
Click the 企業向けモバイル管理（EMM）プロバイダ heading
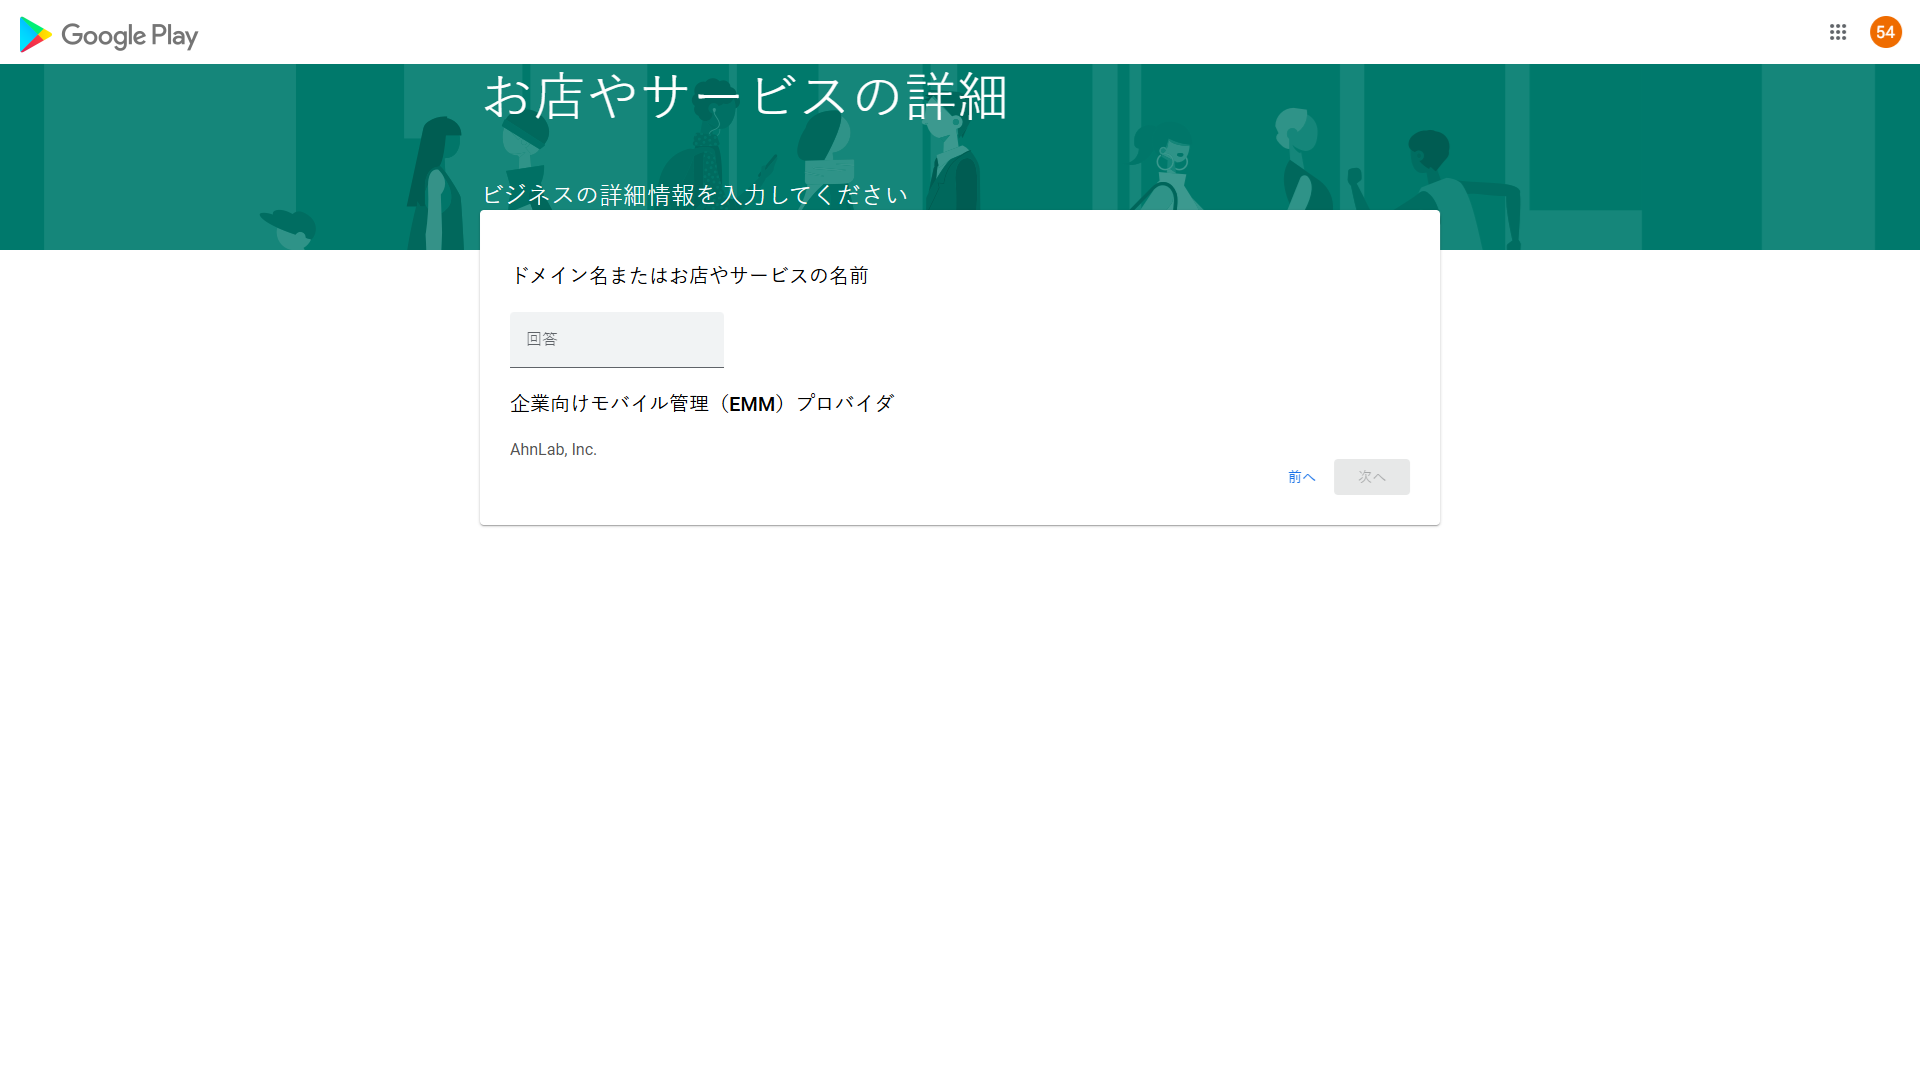pos(702,404)
